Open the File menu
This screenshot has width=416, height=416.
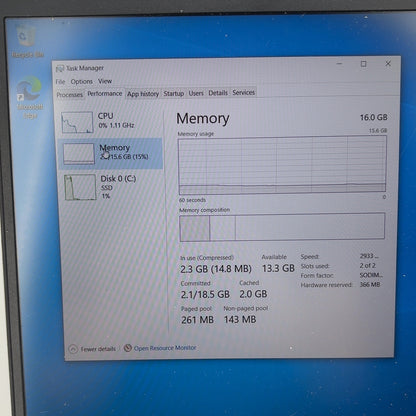(60, 82)
